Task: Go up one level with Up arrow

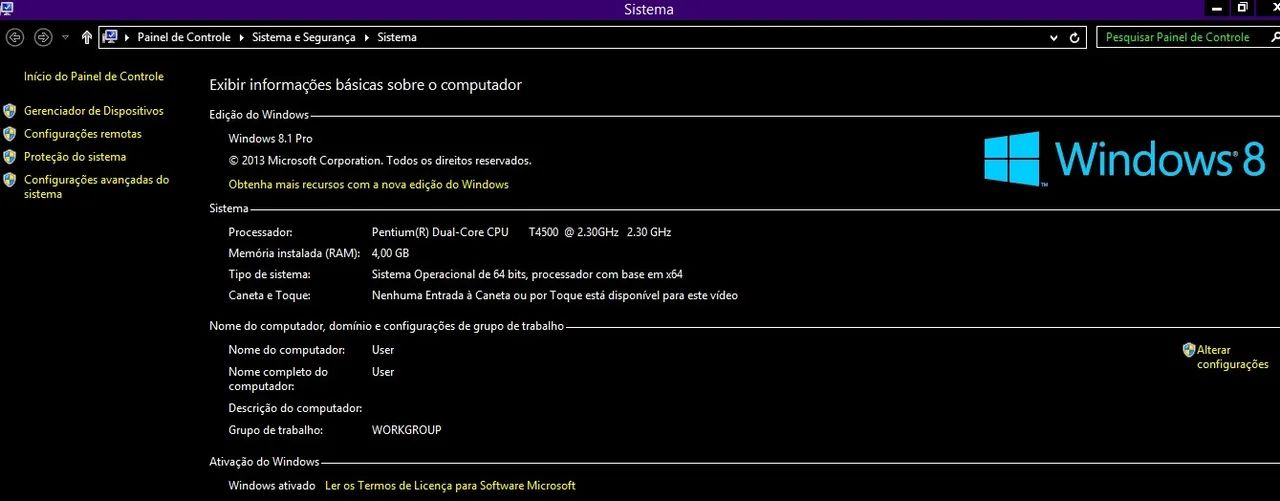Action: point(87,37)
